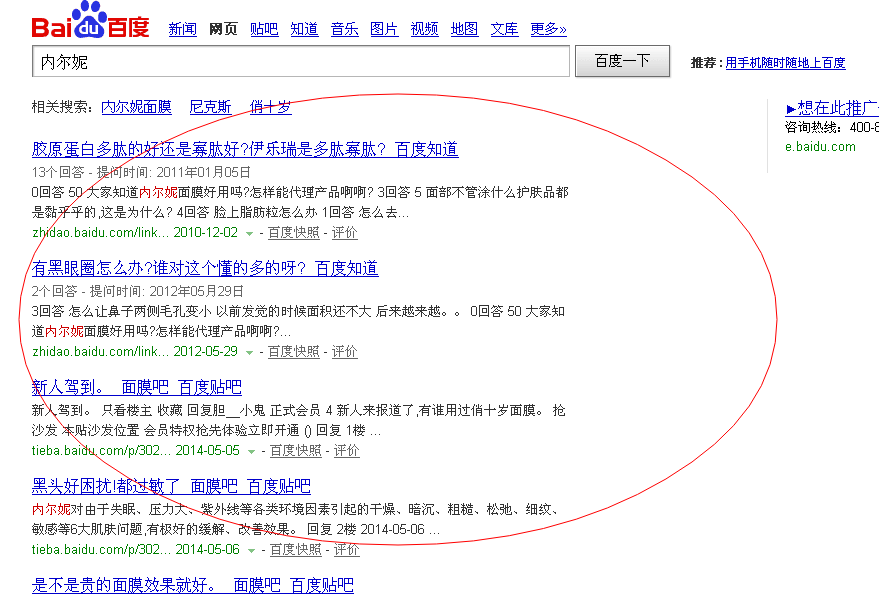Switch to the 贴吧 tab
879x602 pixels.
264,29
